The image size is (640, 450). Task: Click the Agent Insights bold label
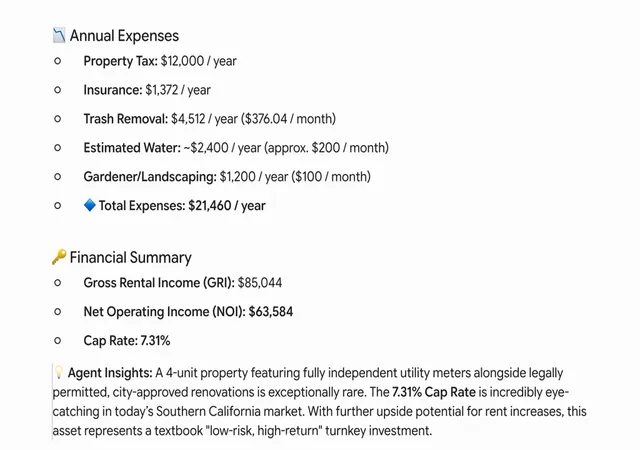coord(110,373)
